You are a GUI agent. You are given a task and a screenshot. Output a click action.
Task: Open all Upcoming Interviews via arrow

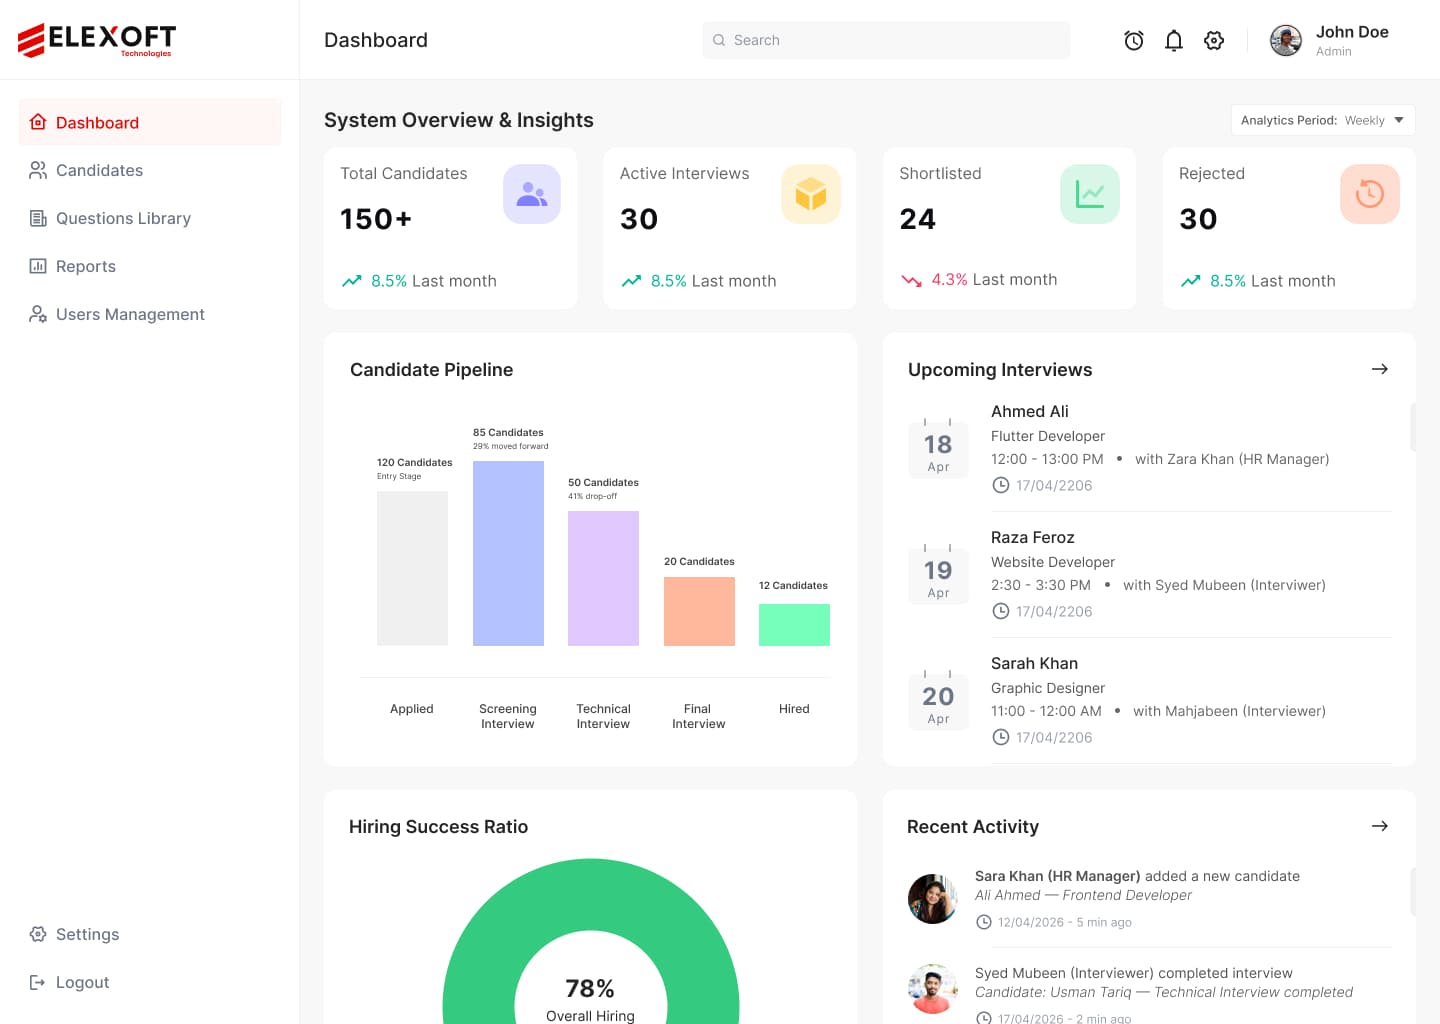pyautogui.click(x=1380, y=369)
